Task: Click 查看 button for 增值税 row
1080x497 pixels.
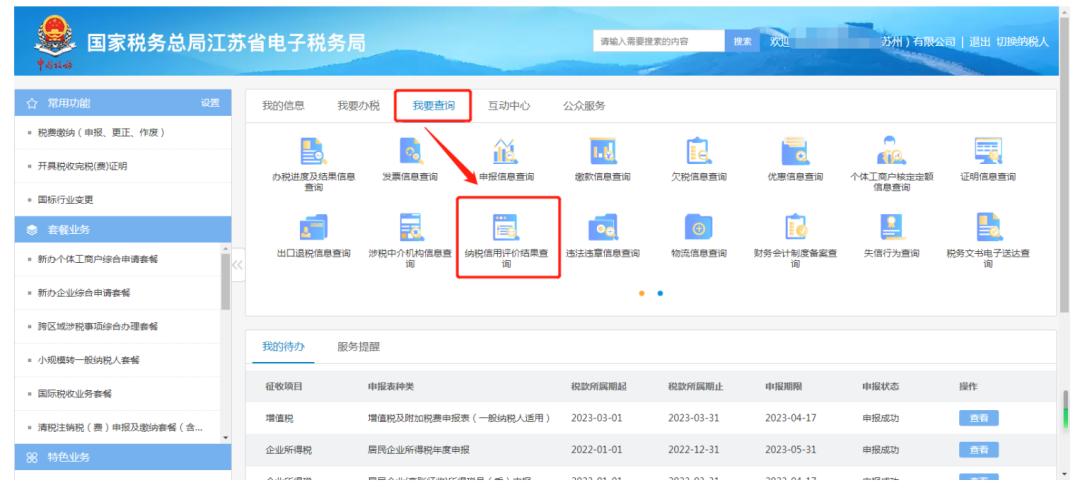Action: pyautogui.click(x=979, y=418)
